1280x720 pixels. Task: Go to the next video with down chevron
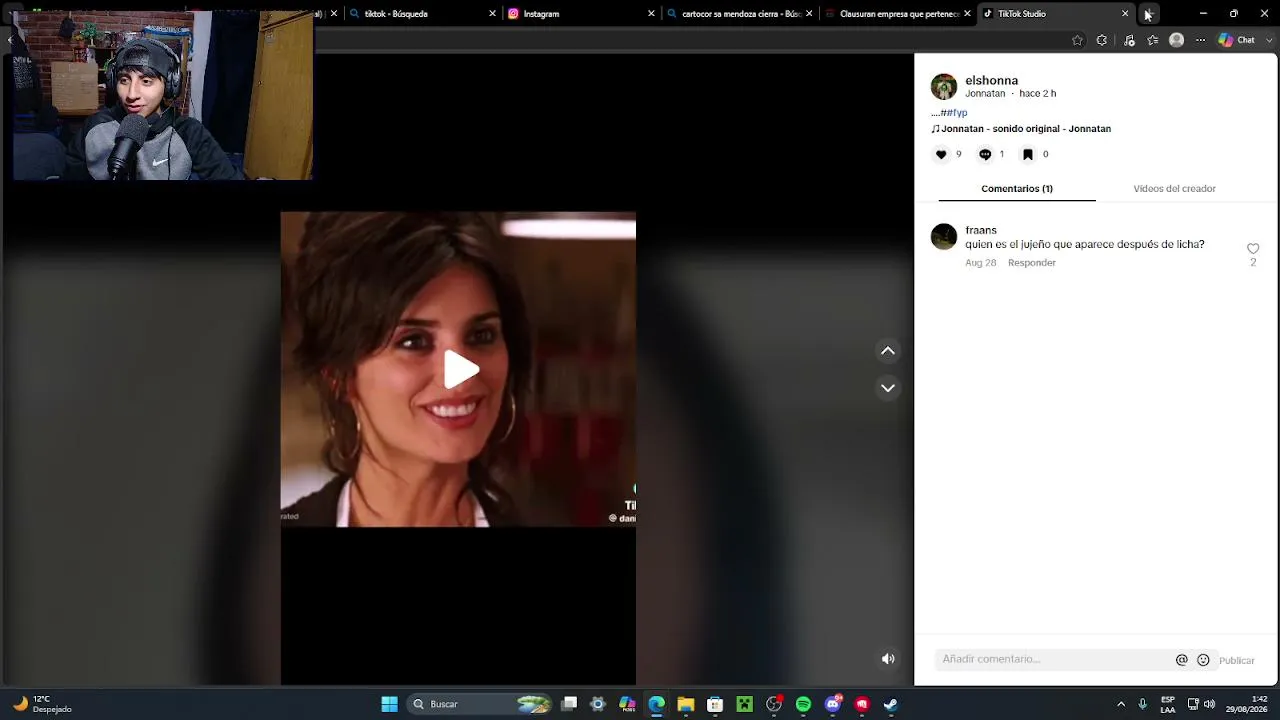887,388
